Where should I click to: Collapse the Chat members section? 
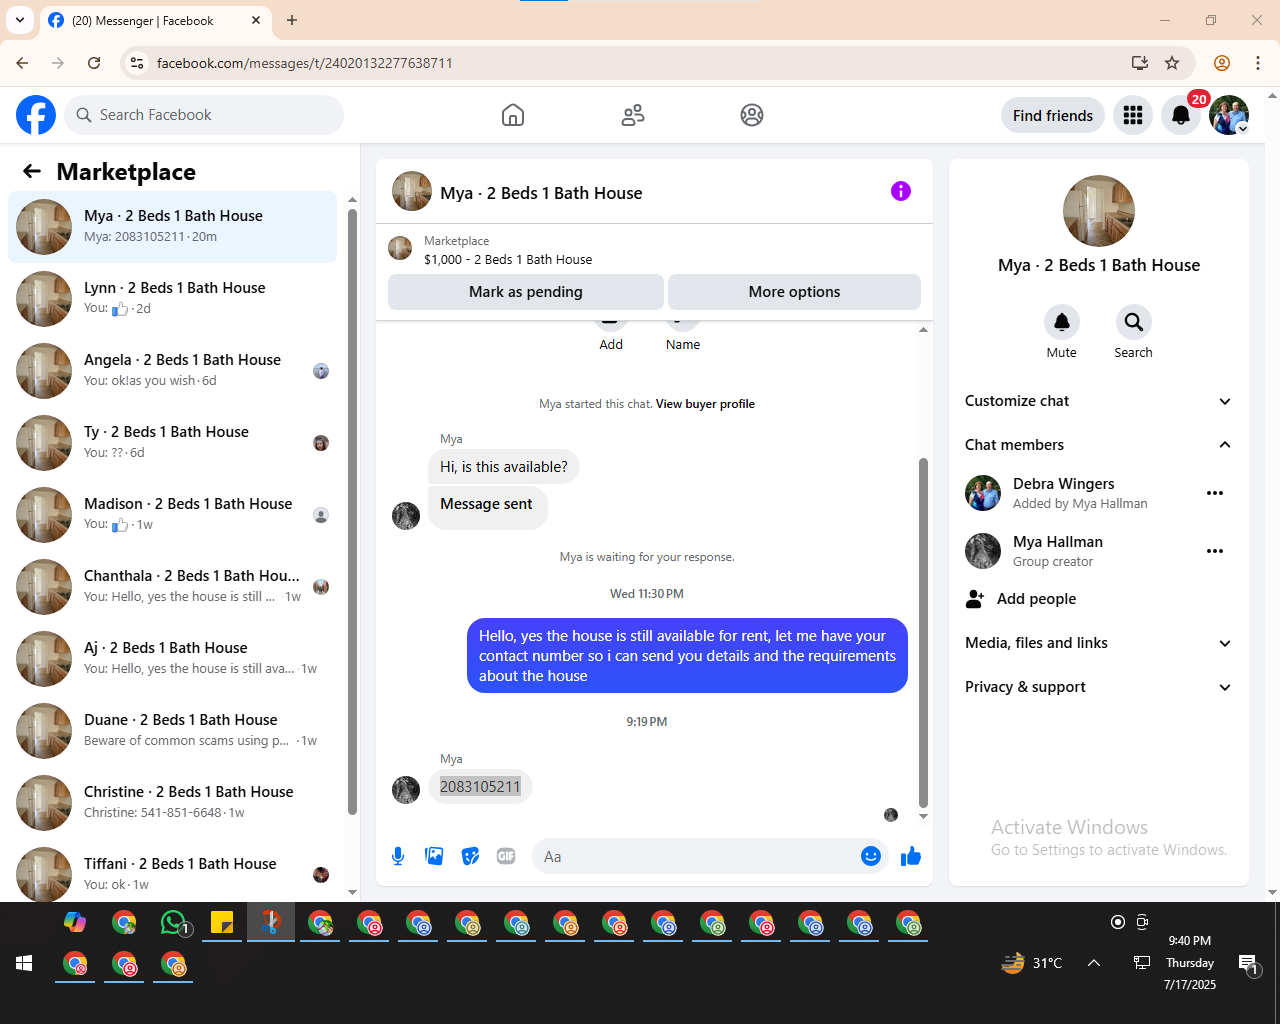1098,445
